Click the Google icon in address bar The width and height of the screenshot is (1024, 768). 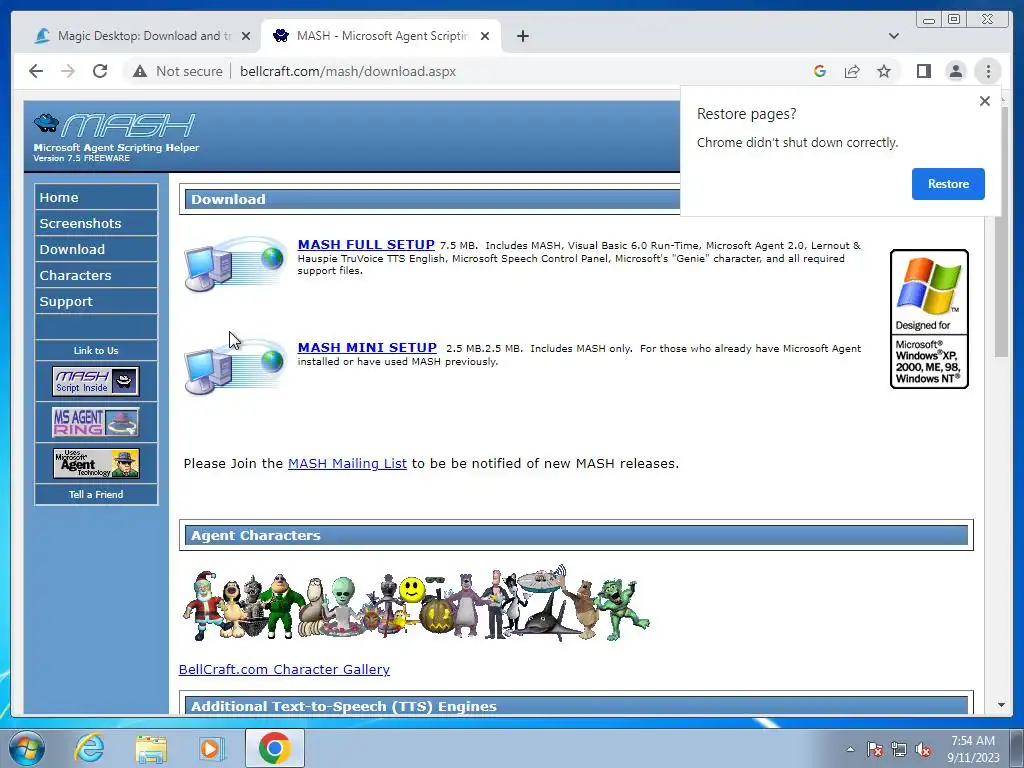click(x=820, y=71)
